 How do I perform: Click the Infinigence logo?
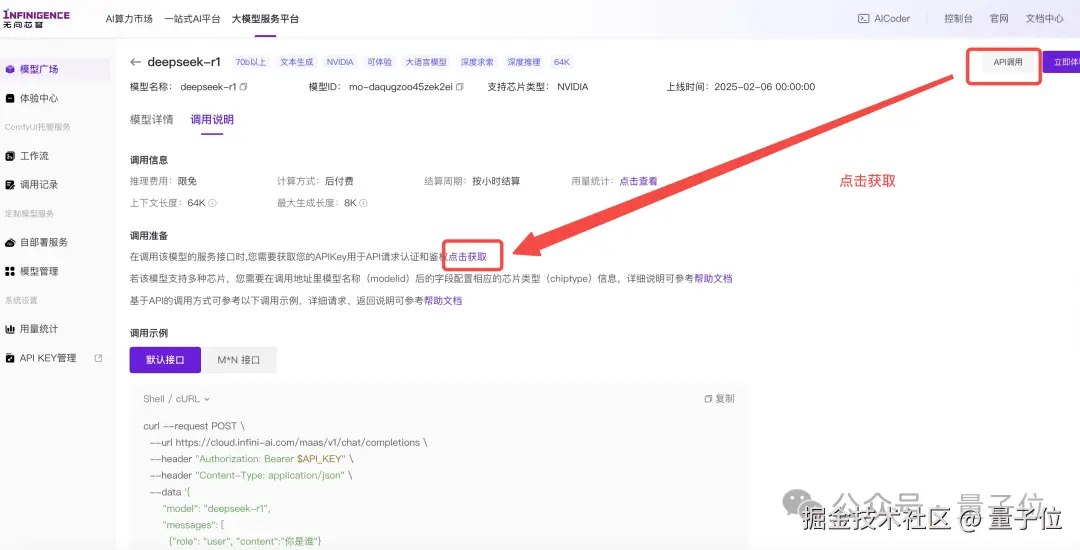(x=36, y=18)
